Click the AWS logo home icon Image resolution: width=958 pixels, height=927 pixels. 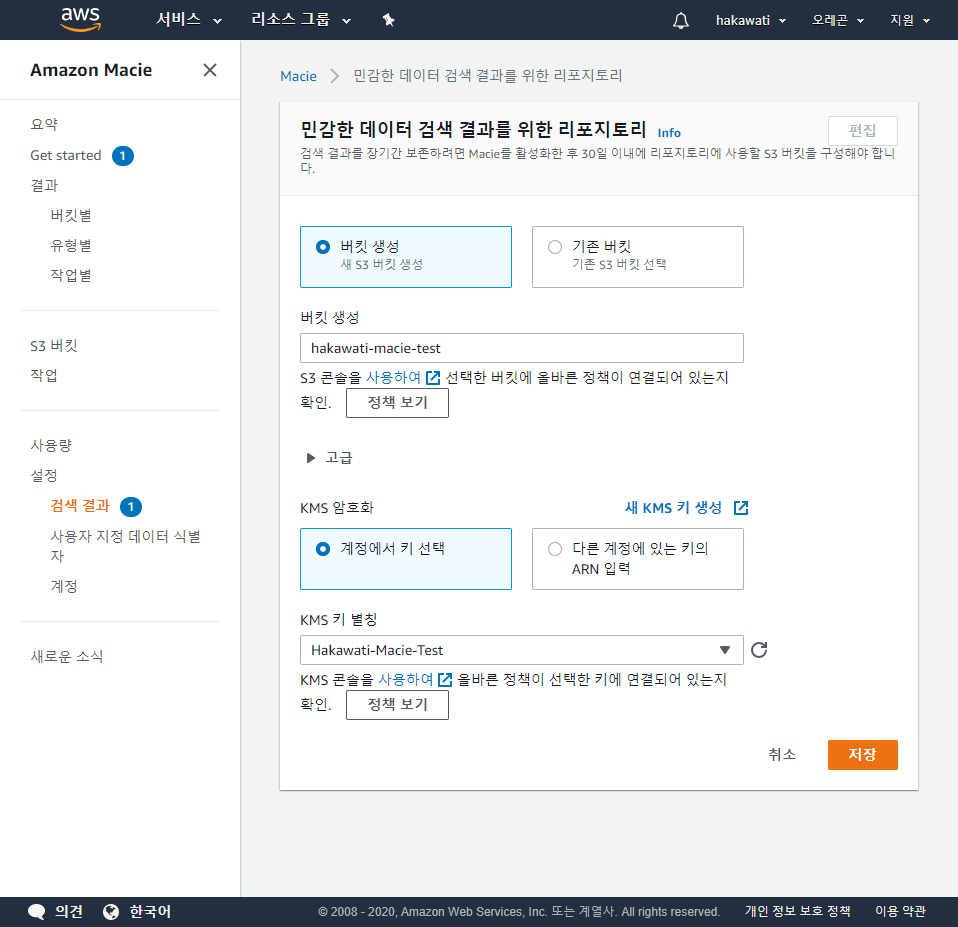point(80,19)
